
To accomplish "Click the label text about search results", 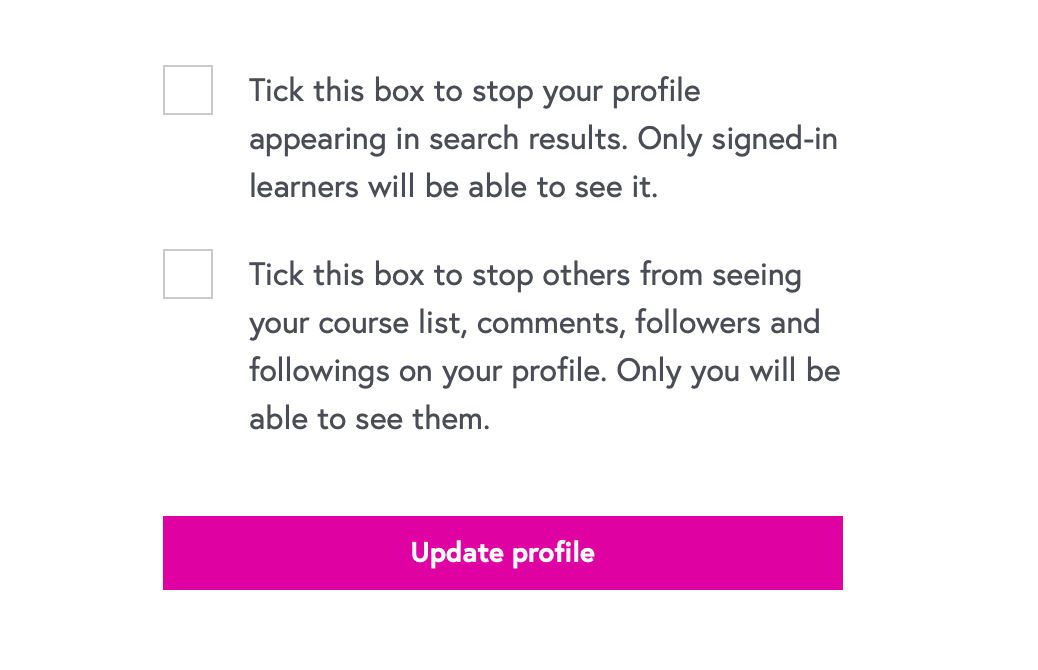I will (543, 138).
